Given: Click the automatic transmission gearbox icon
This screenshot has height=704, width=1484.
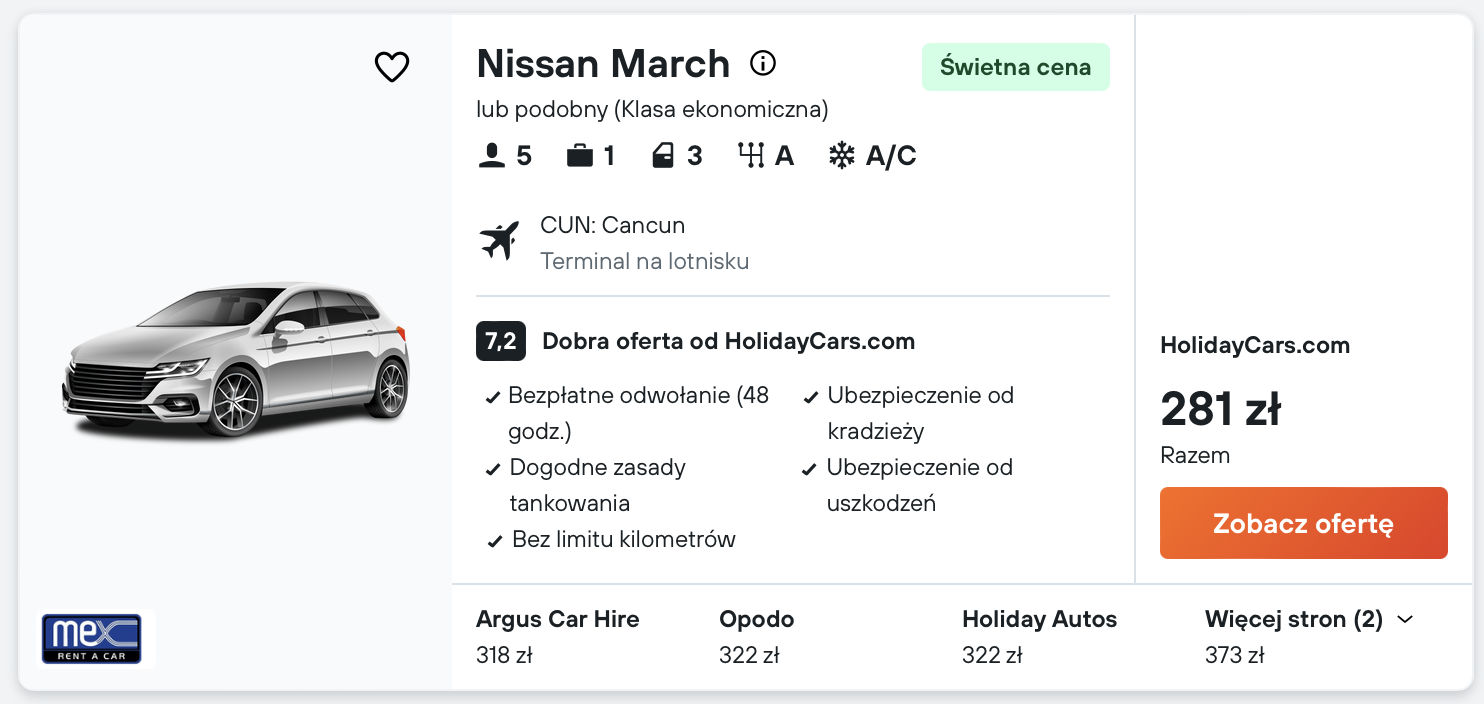Looking at the screenshot, I should 751,156.
